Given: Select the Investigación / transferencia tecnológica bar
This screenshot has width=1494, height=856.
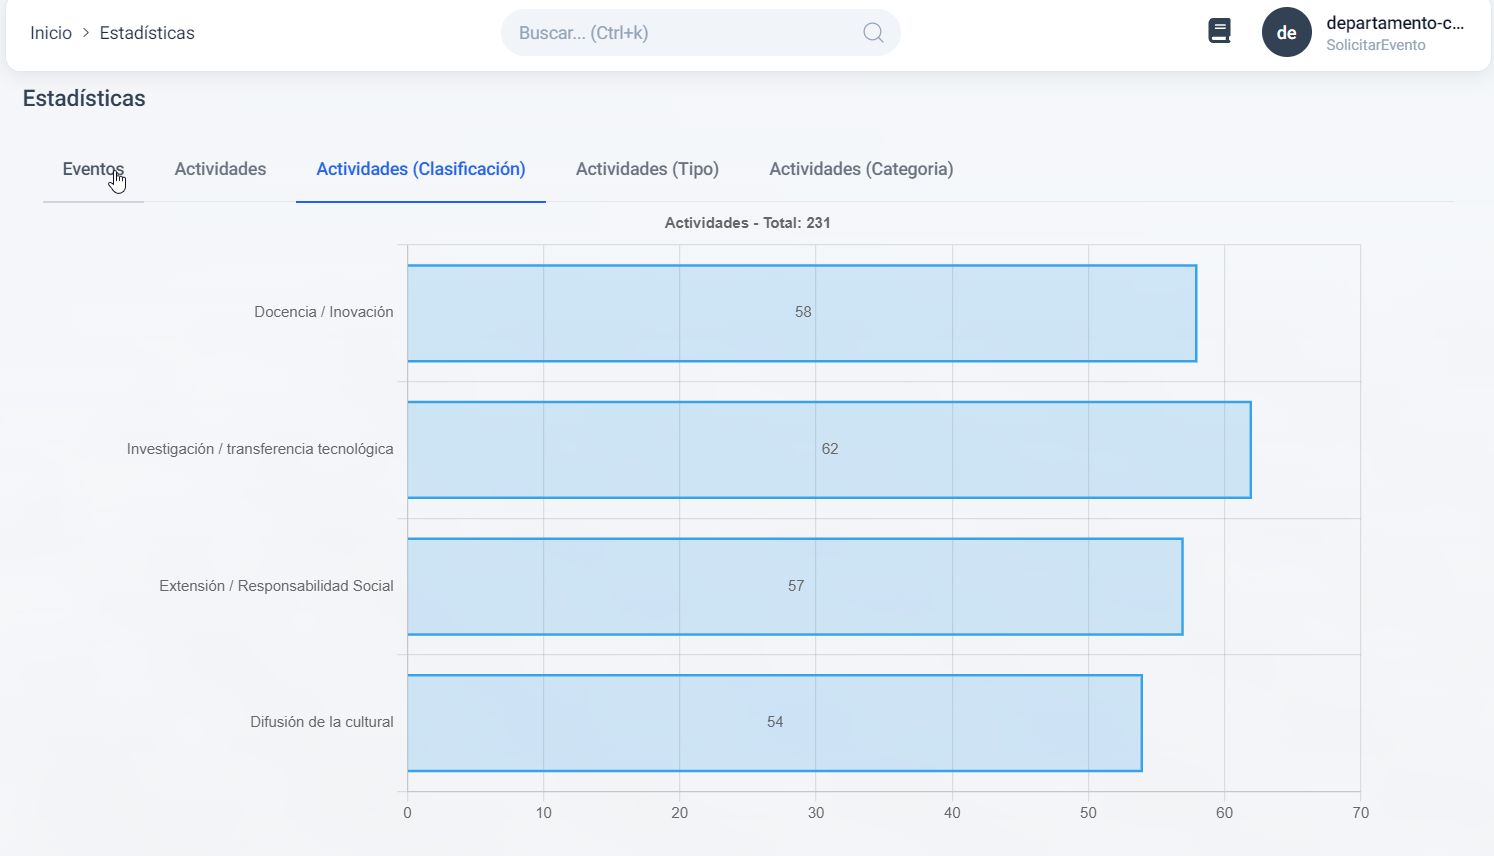Looking at the screenshot, I should pyautogui.click(x=828, y=450).
